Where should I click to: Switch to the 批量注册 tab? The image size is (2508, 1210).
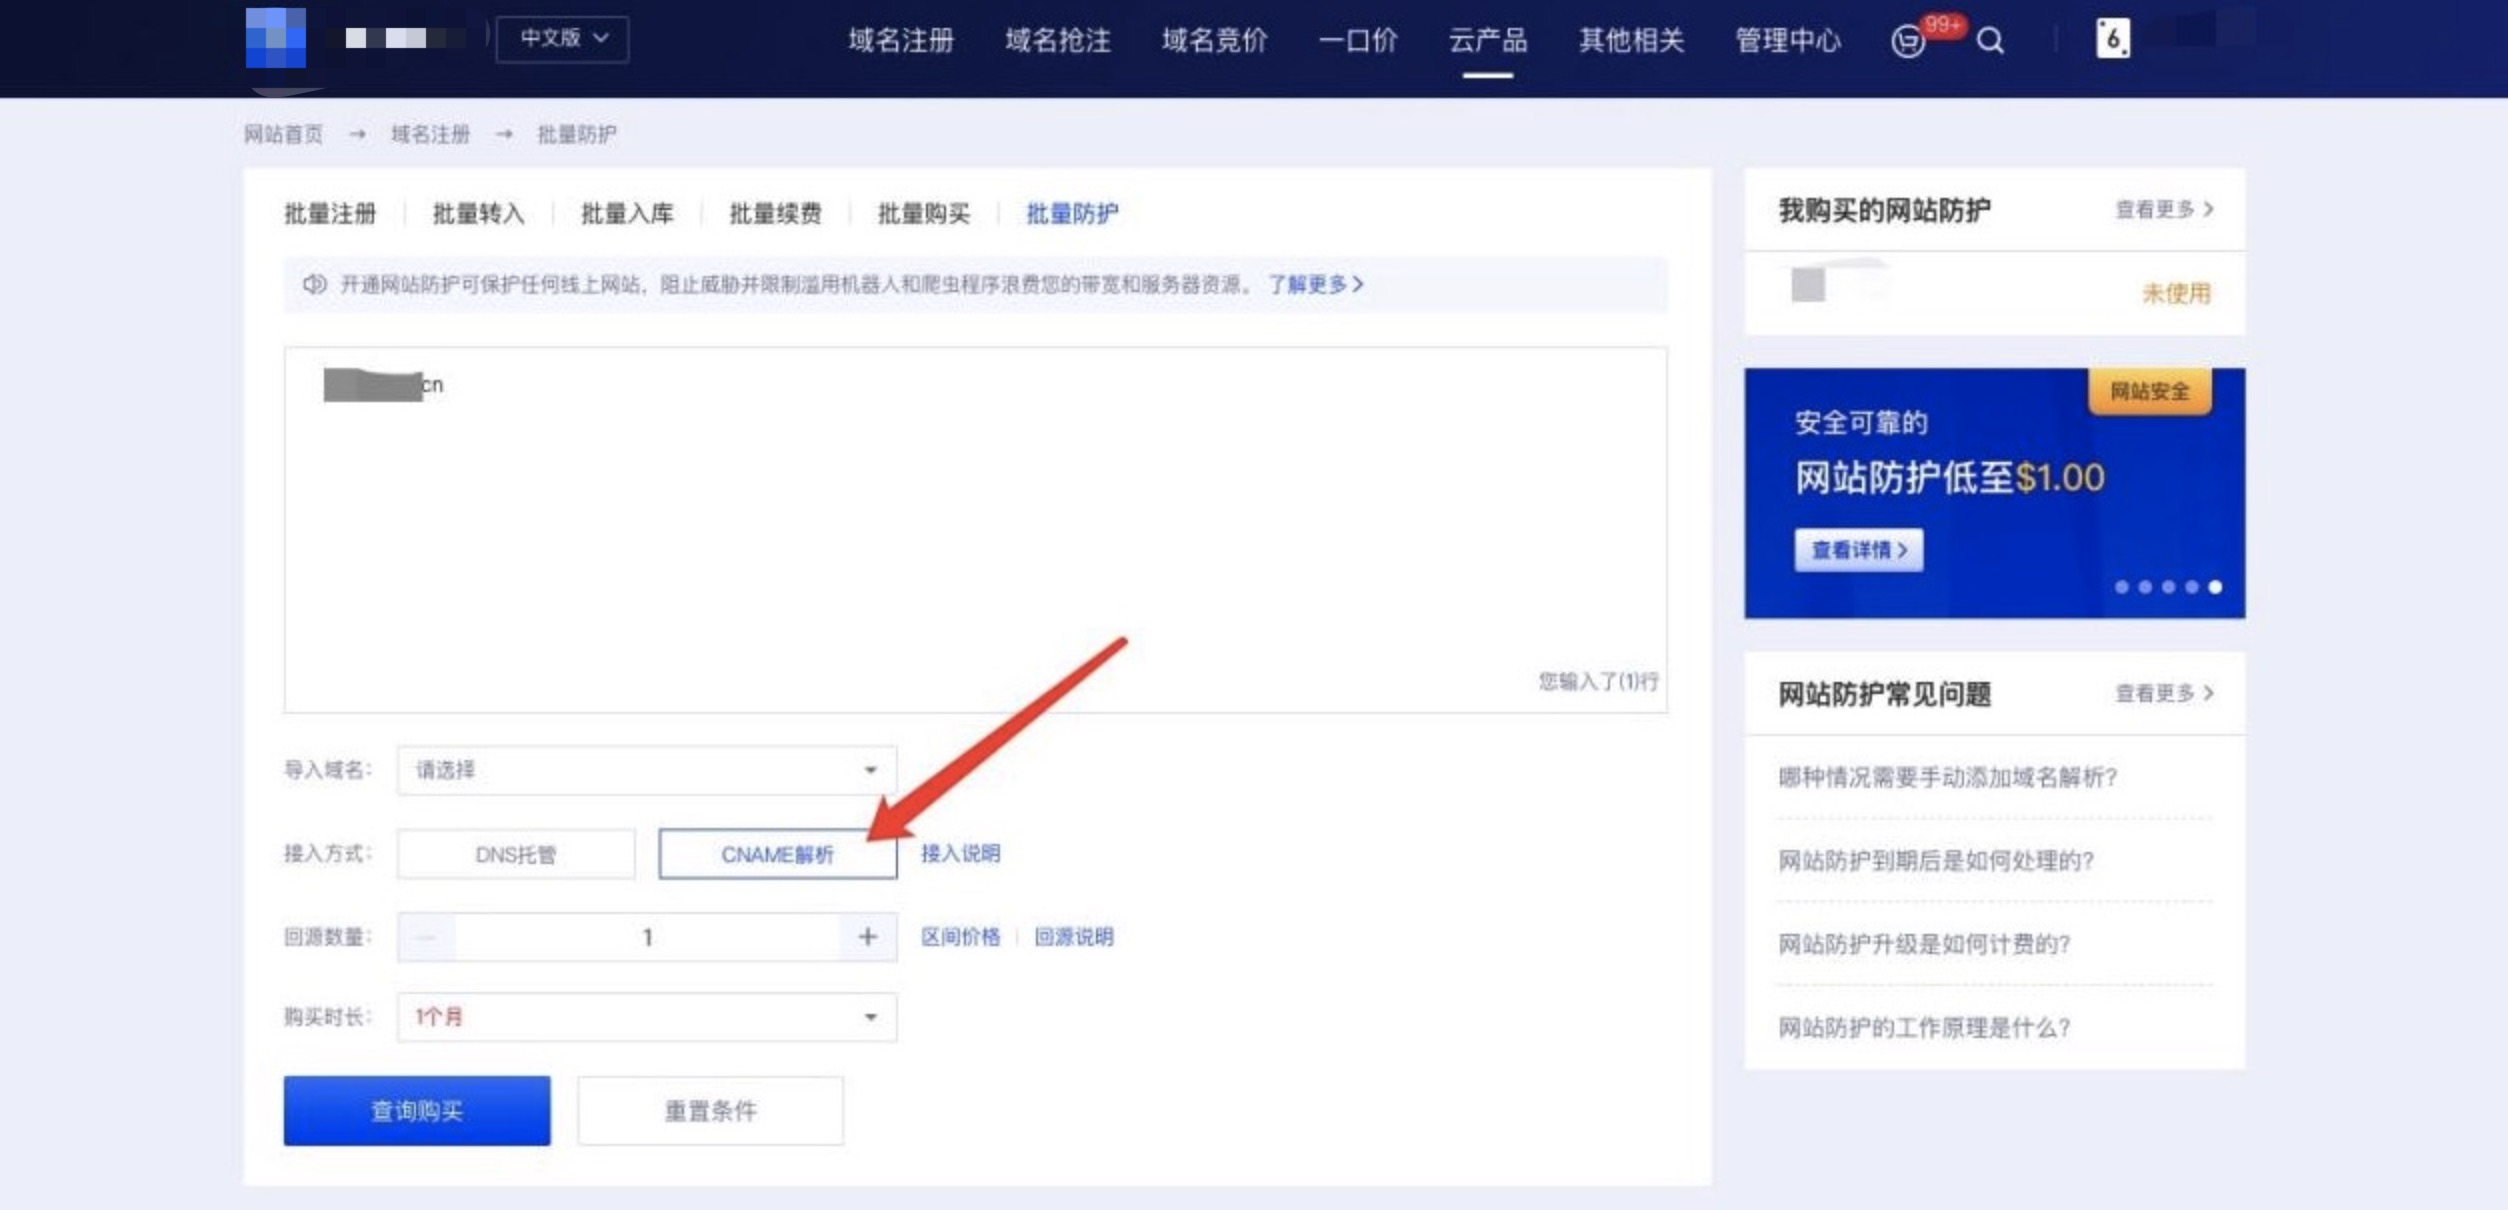pos(330,213)
